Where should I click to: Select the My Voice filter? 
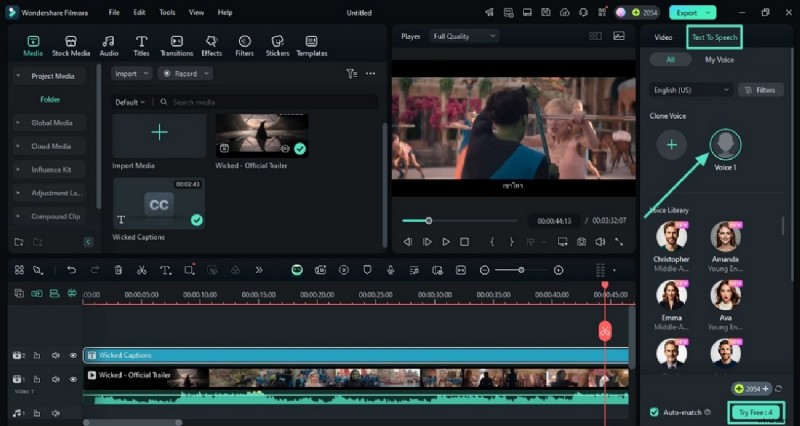pyautogui.click(x=719, y=60)
